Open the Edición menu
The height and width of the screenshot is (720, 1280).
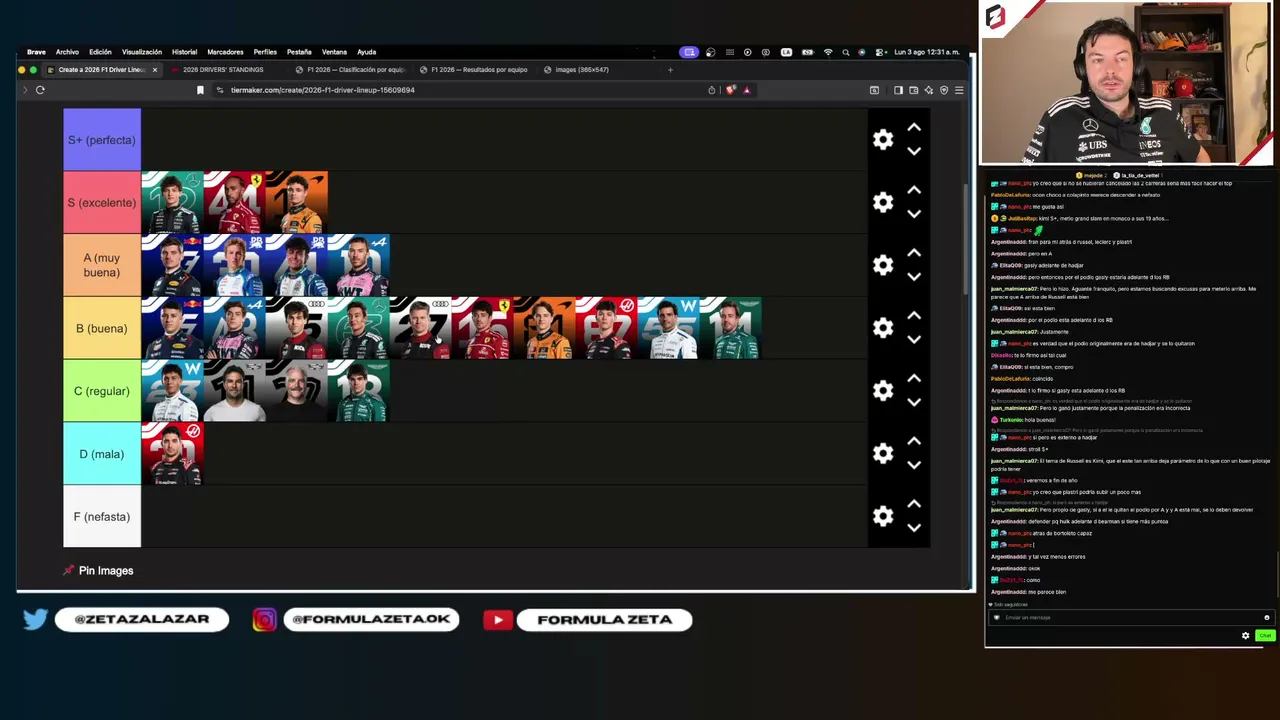pos(100,52)
